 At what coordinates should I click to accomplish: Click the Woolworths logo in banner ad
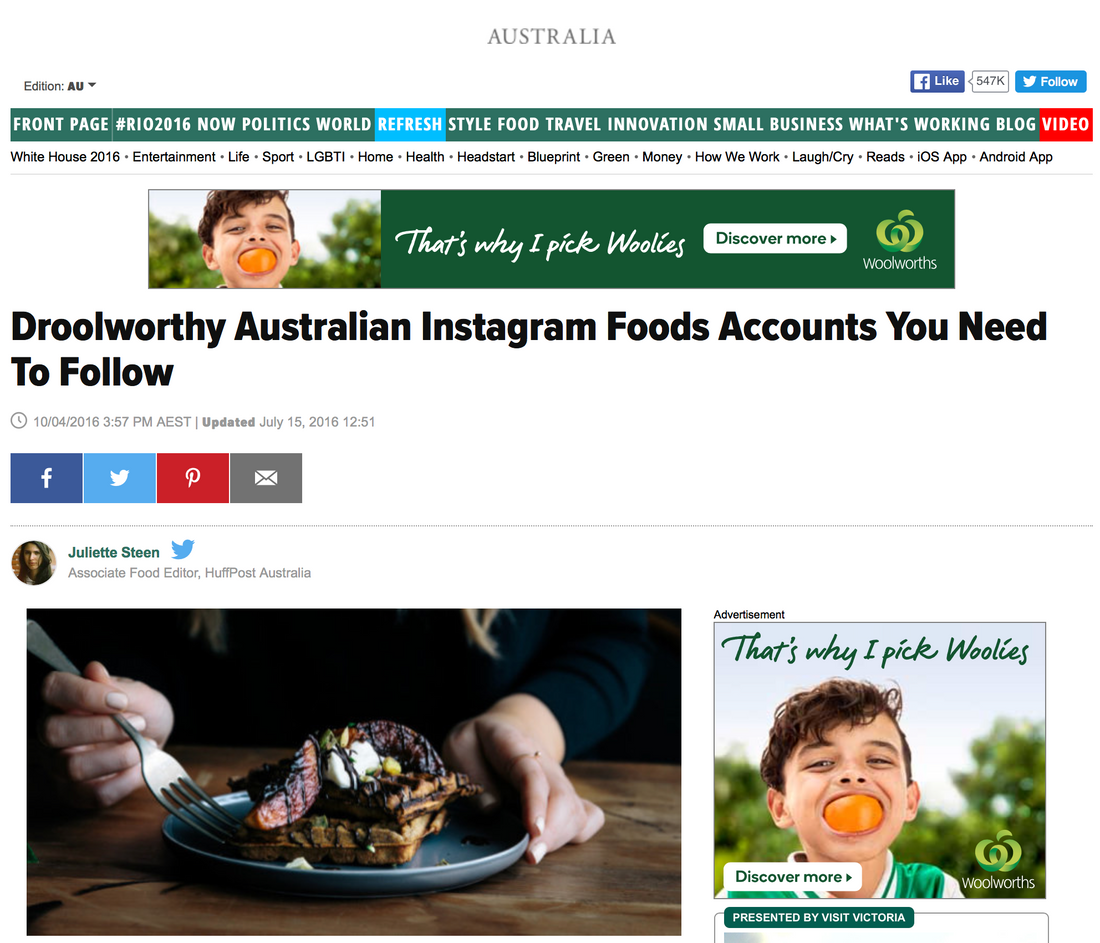pos(899,240)
